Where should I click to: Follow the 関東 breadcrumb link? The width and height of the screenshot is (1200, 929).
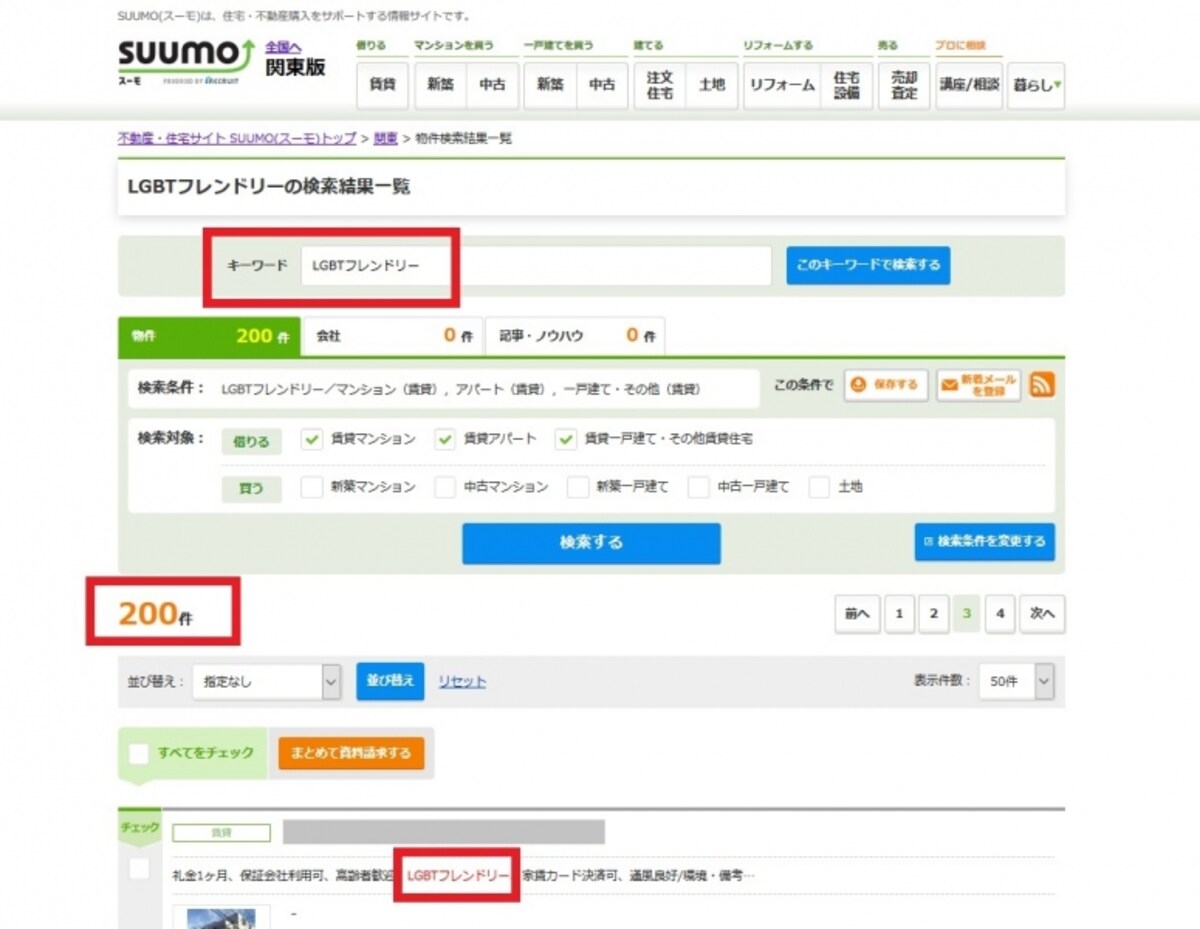386,138
